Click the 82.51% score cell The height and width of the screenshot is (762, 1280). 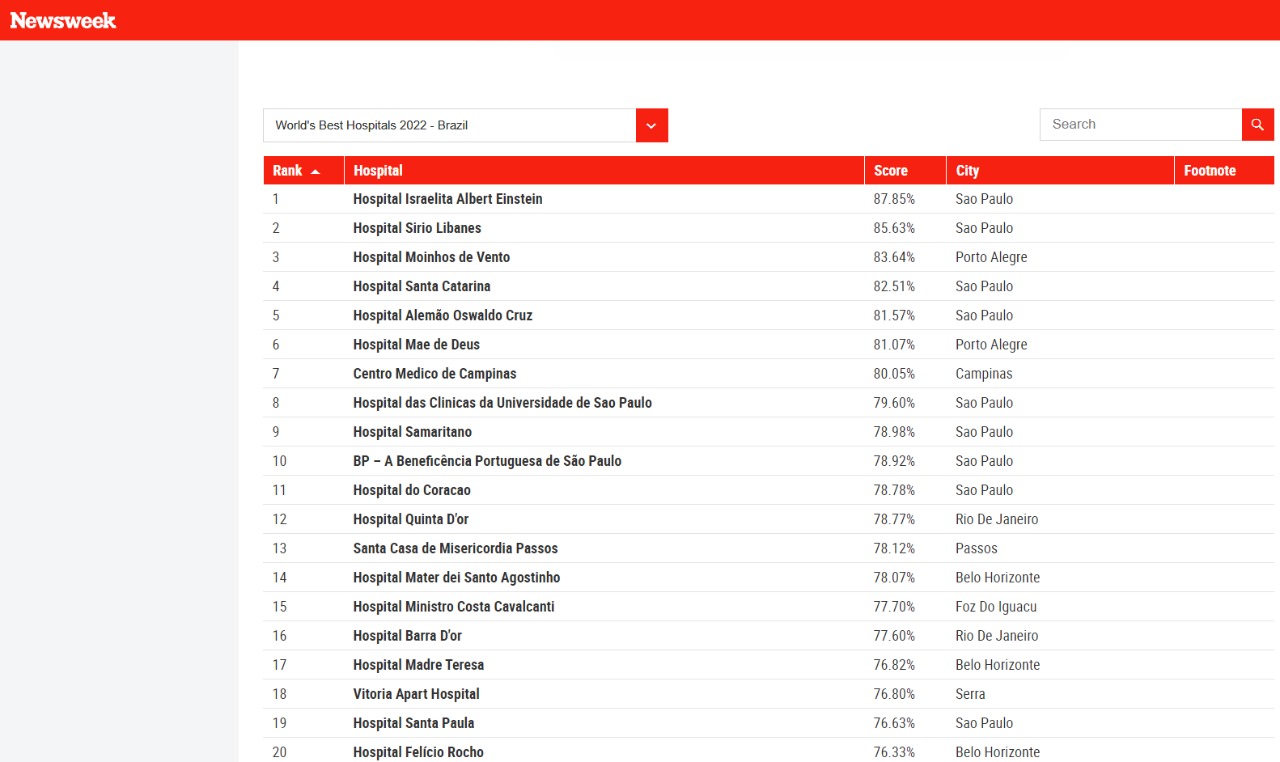coord(894,286)
